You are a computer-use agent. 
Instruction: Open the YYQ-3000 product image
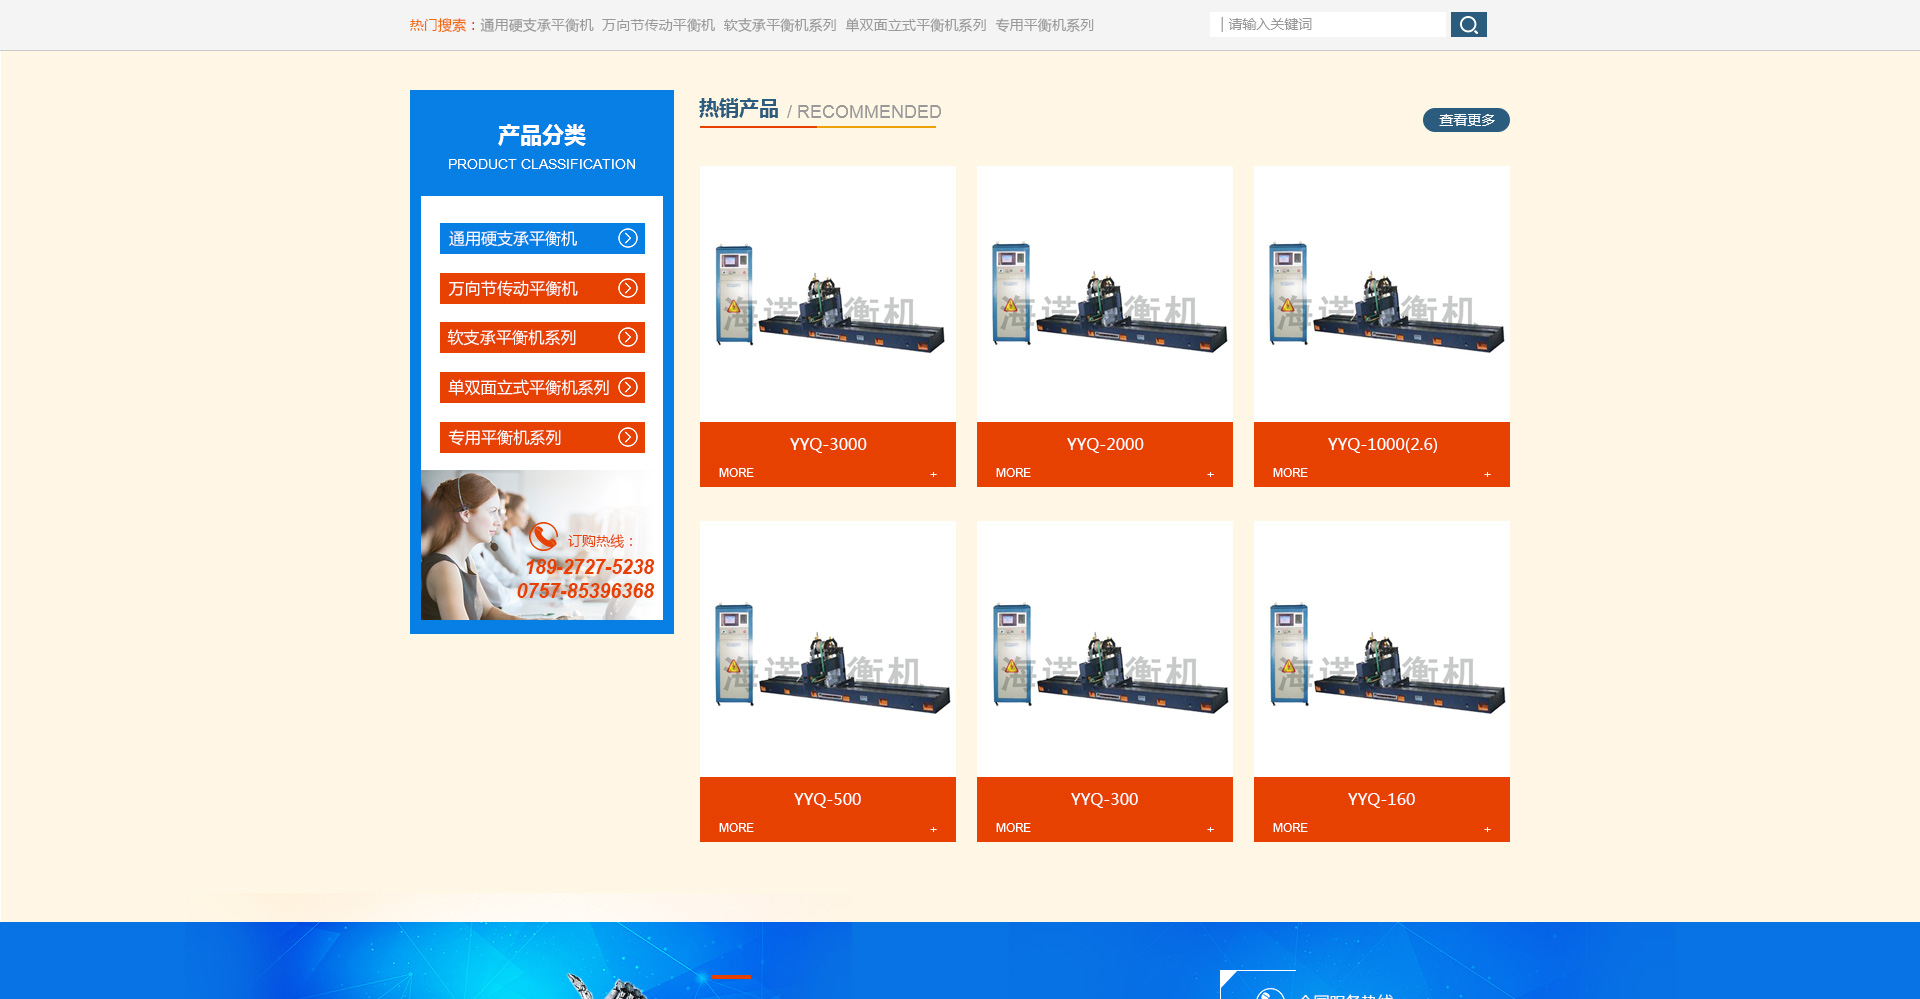click(x=828, y=294)
